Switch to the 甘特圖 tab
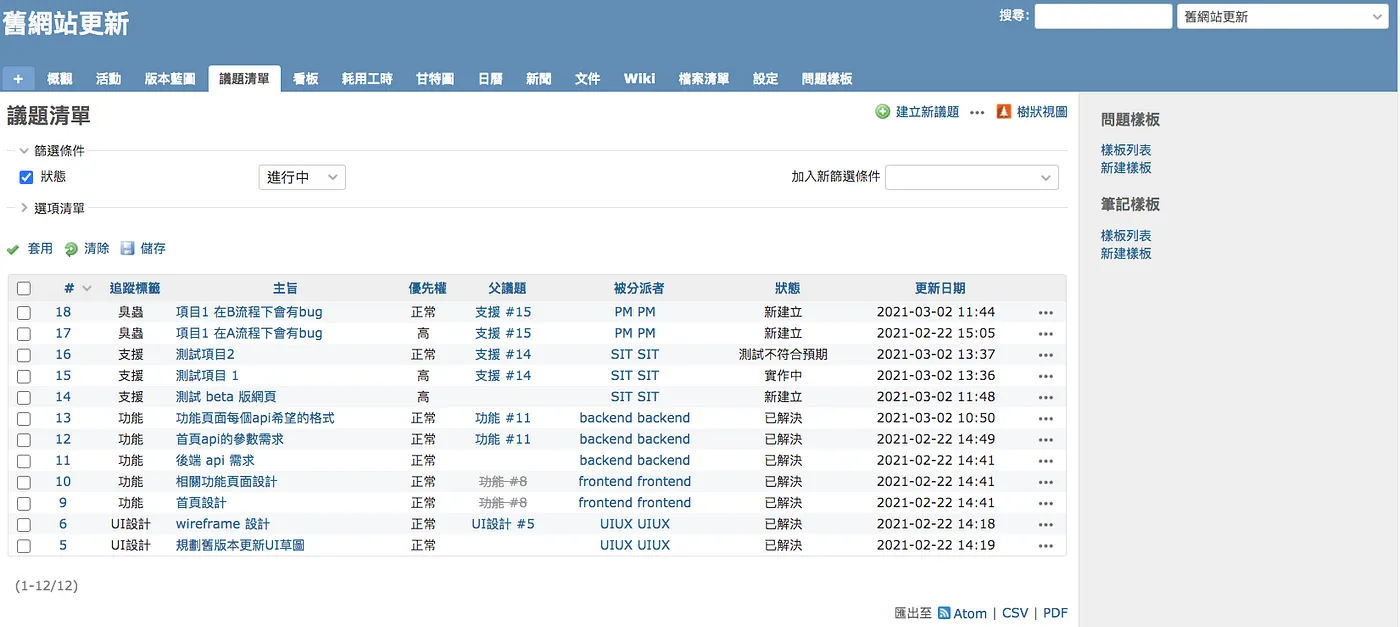The image size is (1400, 627). (435, 79)
